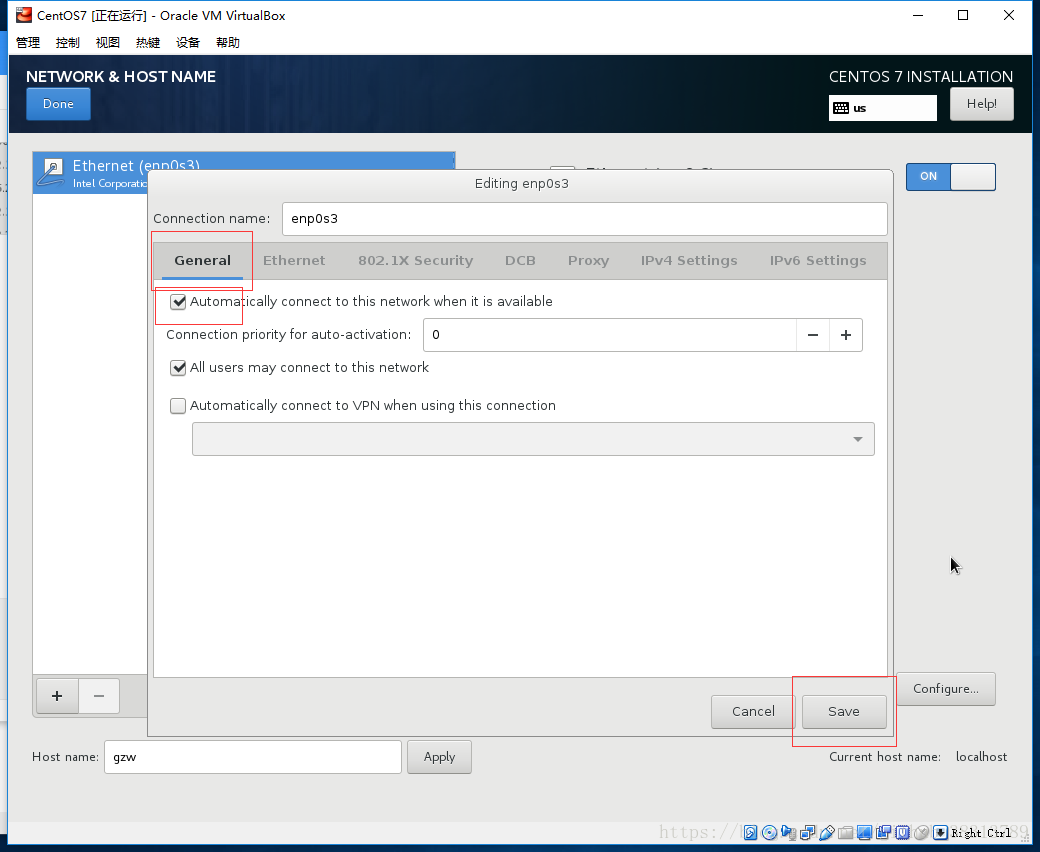Add a network device with plus button
This screenshot has width=1040, height=852.
tap(57, 696)
